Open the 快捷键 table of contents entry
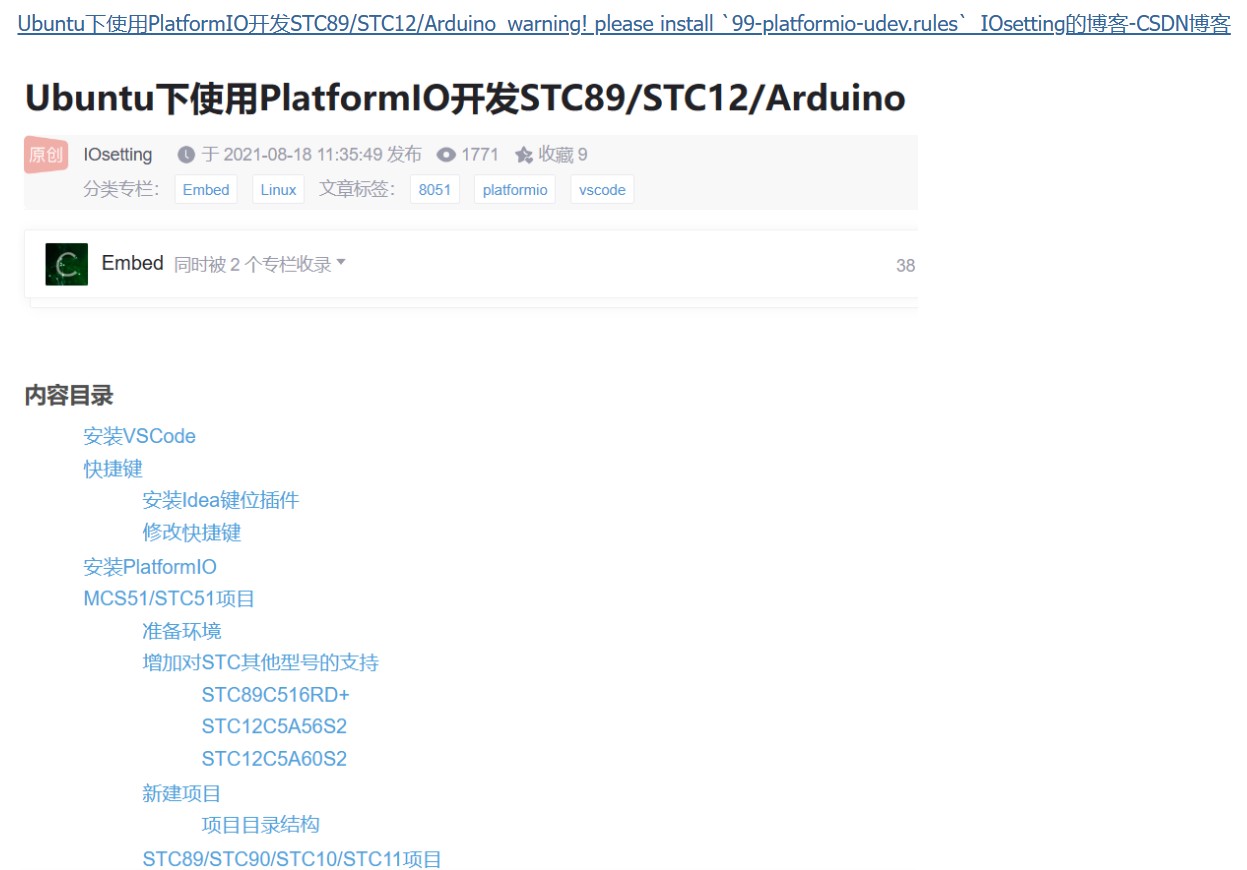Image resolution: width=1247 pixels, height=870 pixels. pyautogui.click(x=112, y=469)
